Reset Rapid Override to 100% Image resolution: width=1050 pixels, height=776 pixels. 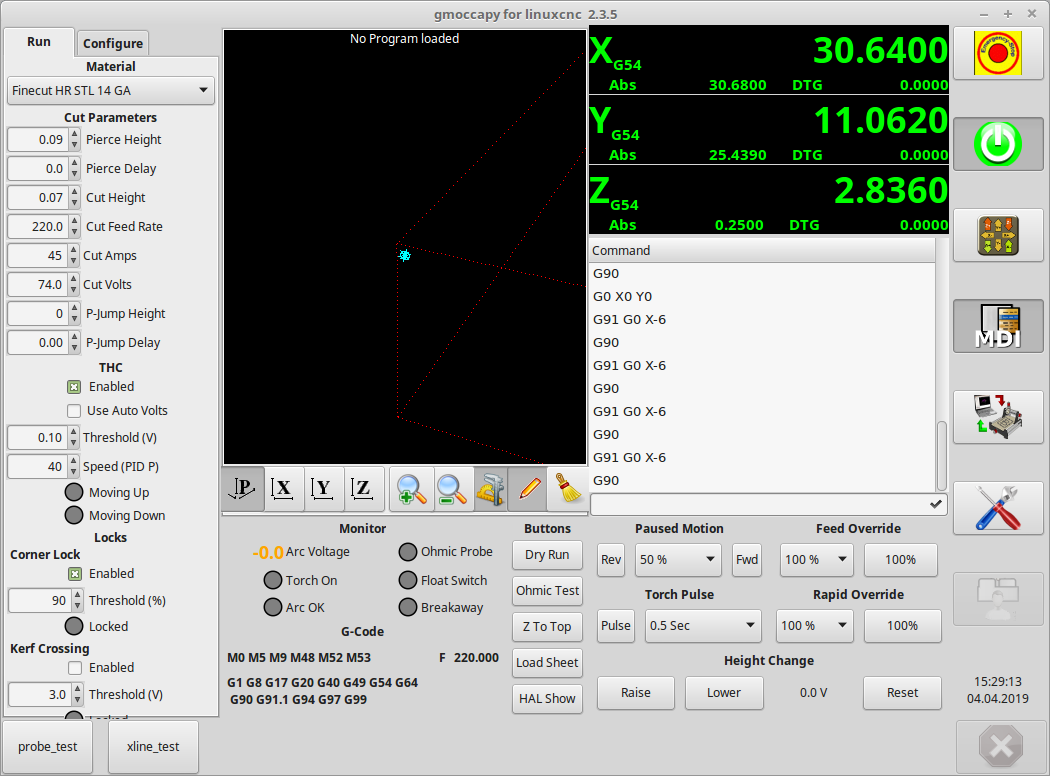(903, 626)
